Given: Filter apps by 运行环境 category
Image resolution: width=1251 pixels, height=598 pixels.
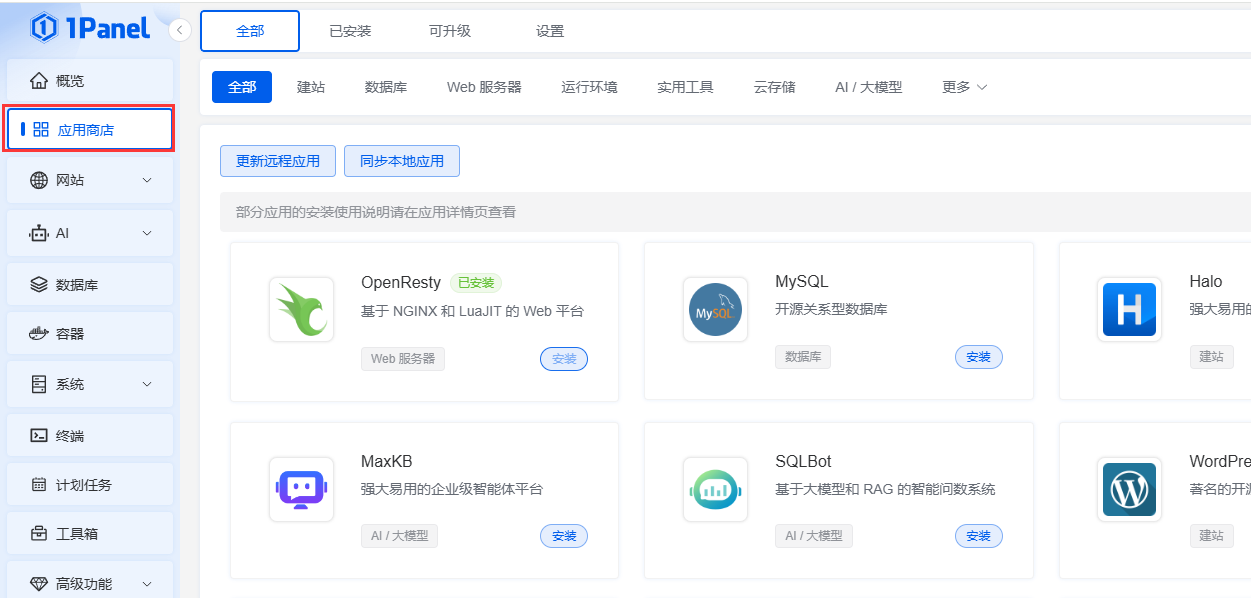Looking at the screenshot, I should point(589,87).
